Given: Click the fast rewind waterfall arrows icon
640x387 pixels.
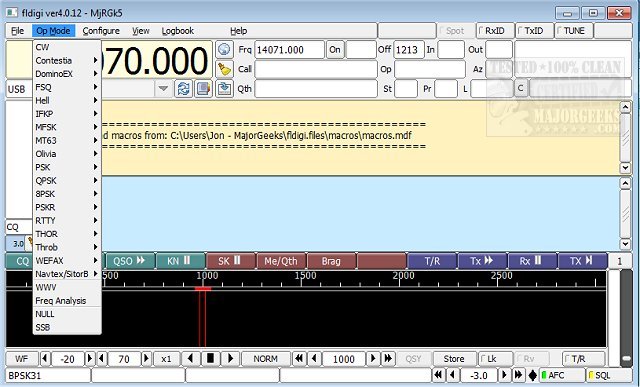Looking at the screenshot, I should (x=299, y=359).
